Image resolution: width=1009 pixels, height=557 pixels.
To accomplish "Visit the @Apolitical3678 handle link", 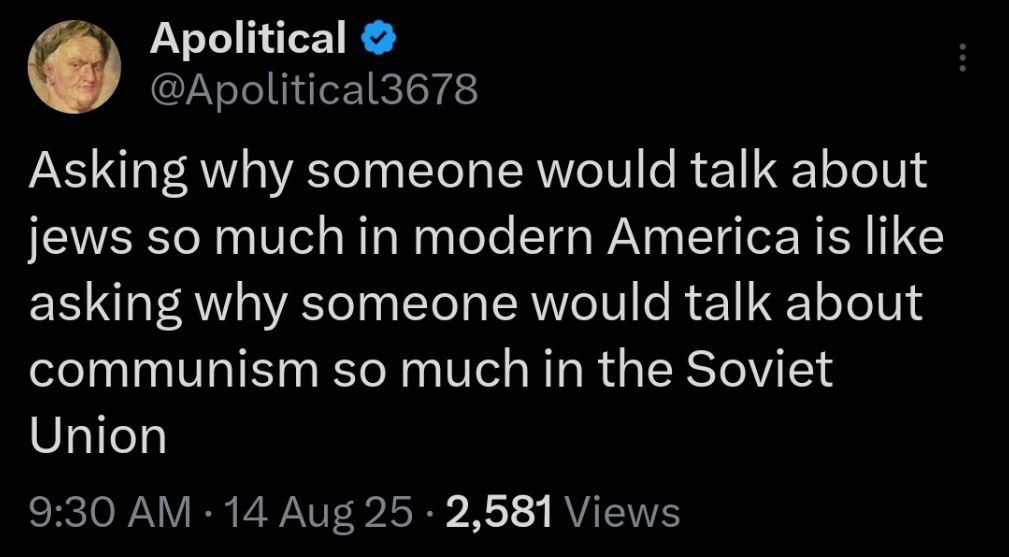I will (x=314, y=89).
